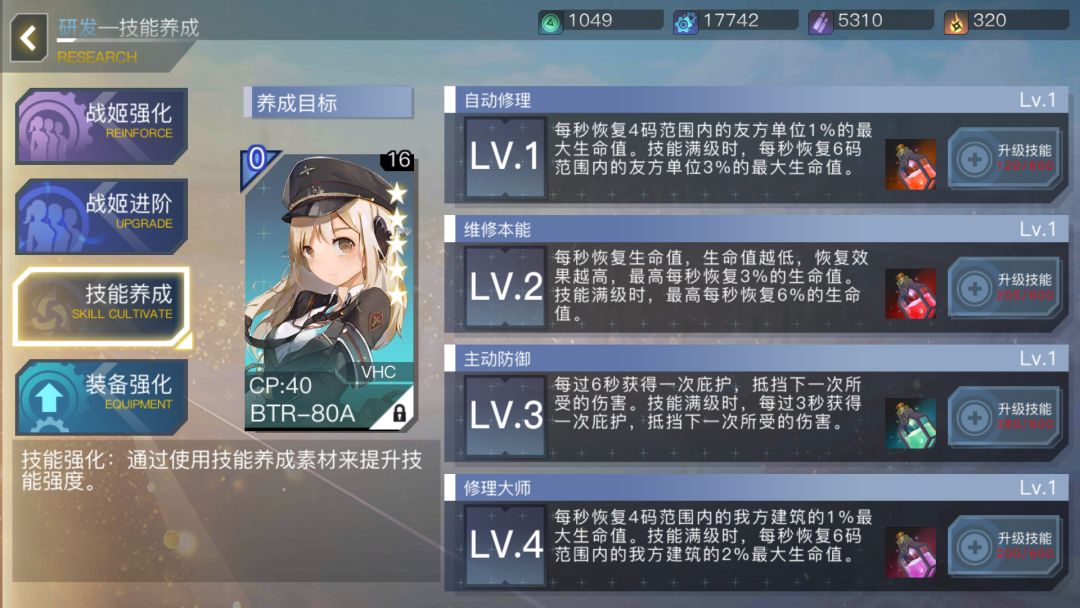Image resolution: width=1080 pixels, height=608 pixels.
Task: Select the BTR-80A character card
Action: coord(329,289)
